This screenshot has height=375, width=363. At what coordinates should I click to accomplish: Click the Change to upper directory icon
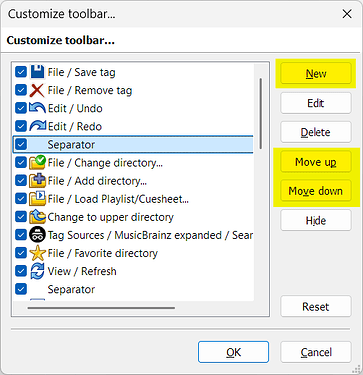click(37, 217)
